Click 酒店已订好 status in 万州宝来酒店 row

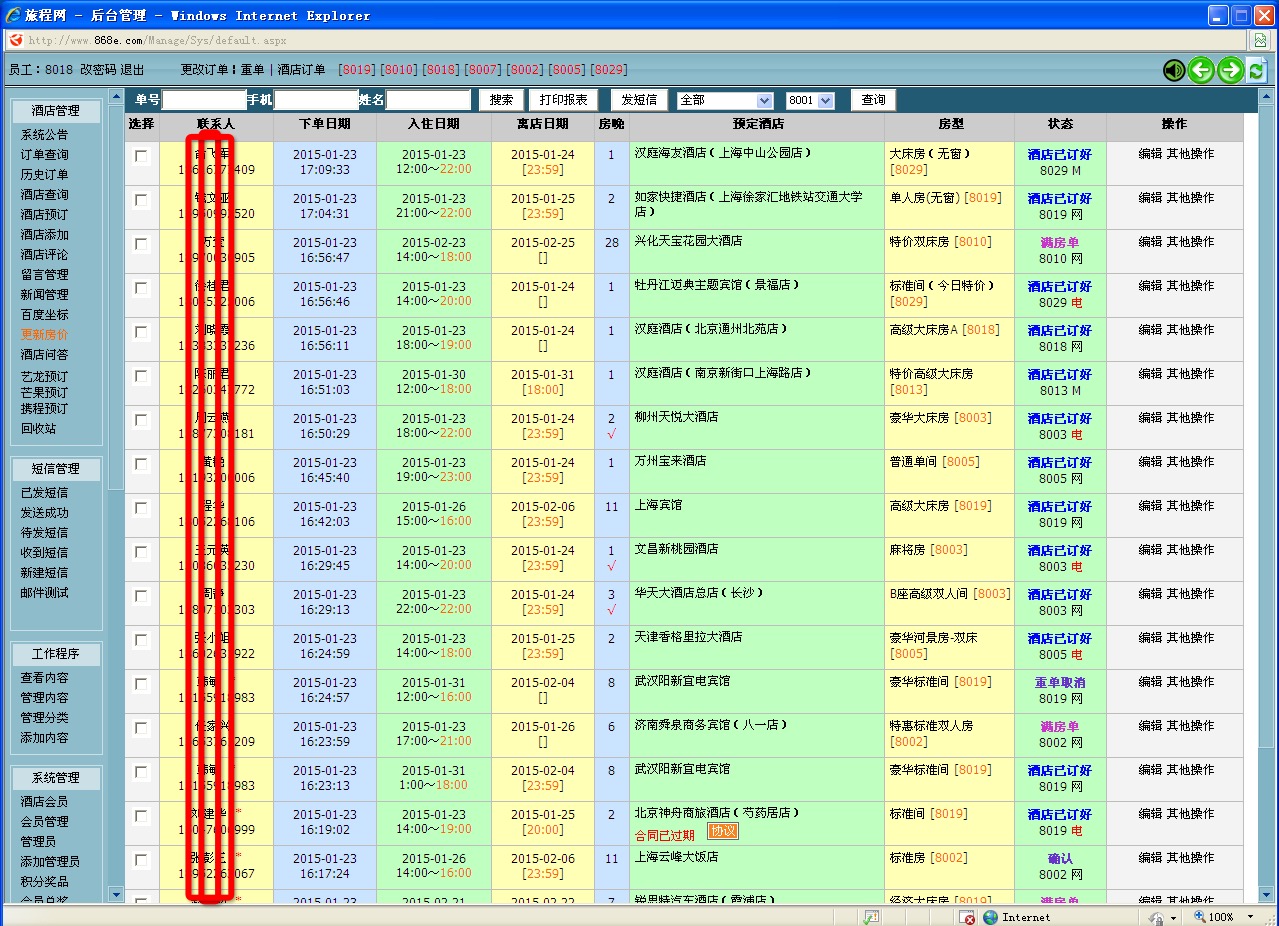1060,463
